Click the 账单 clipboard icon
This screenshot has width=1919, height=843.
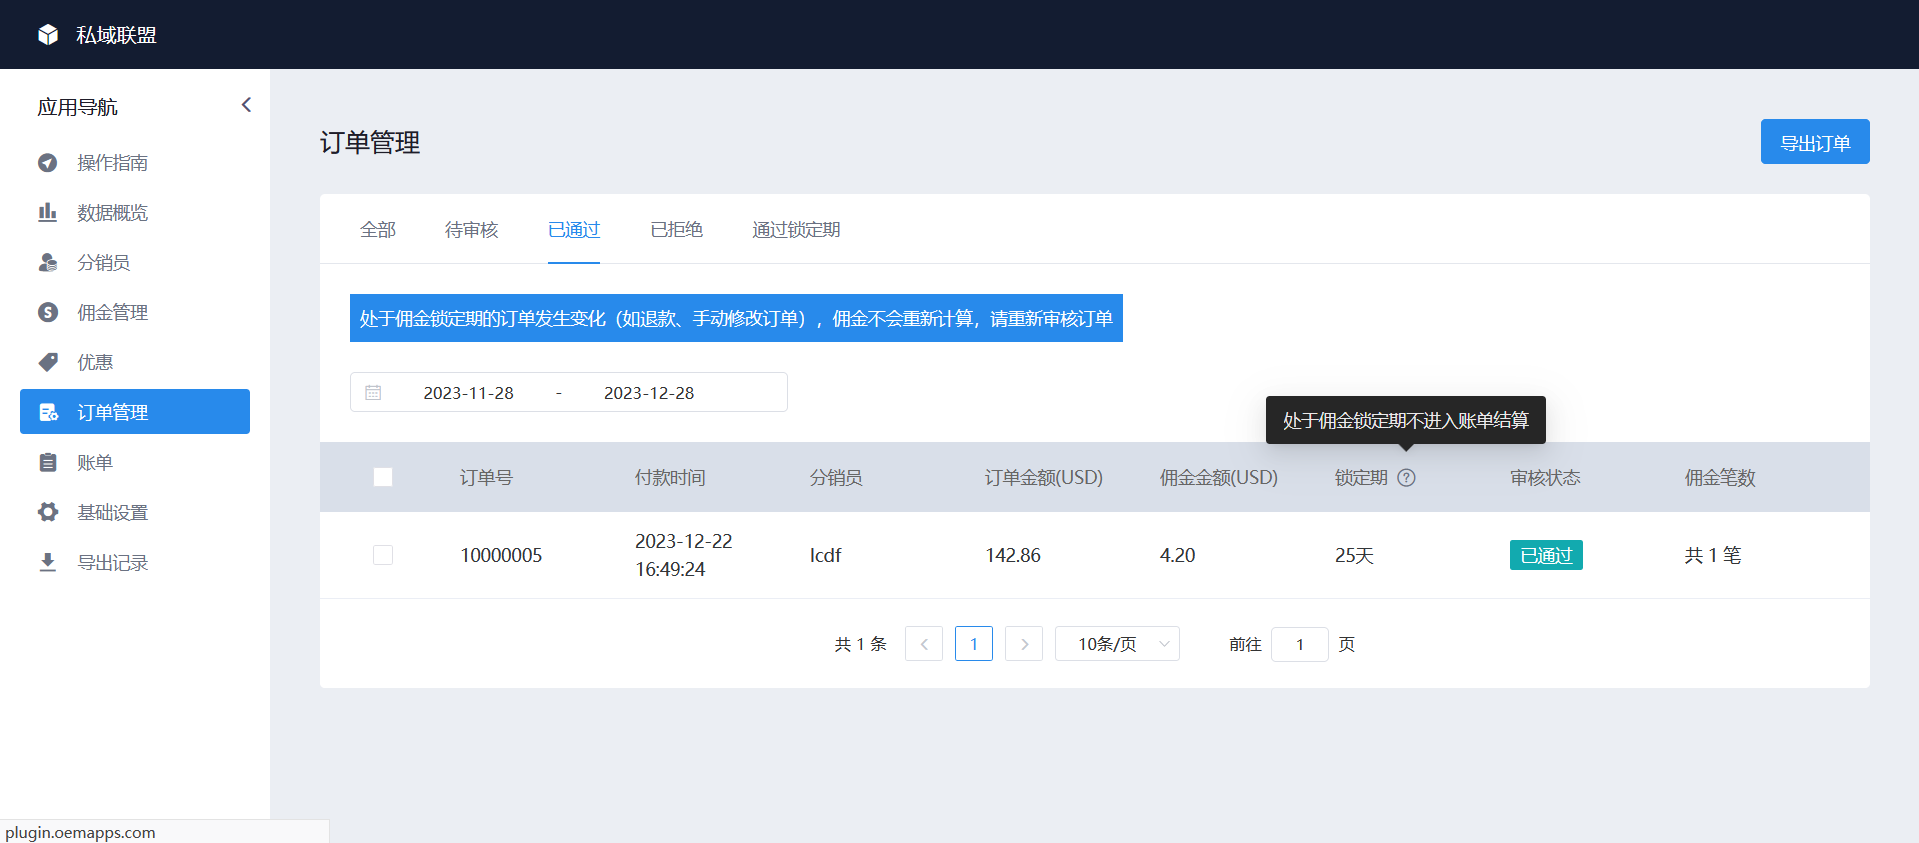point(48,462)
